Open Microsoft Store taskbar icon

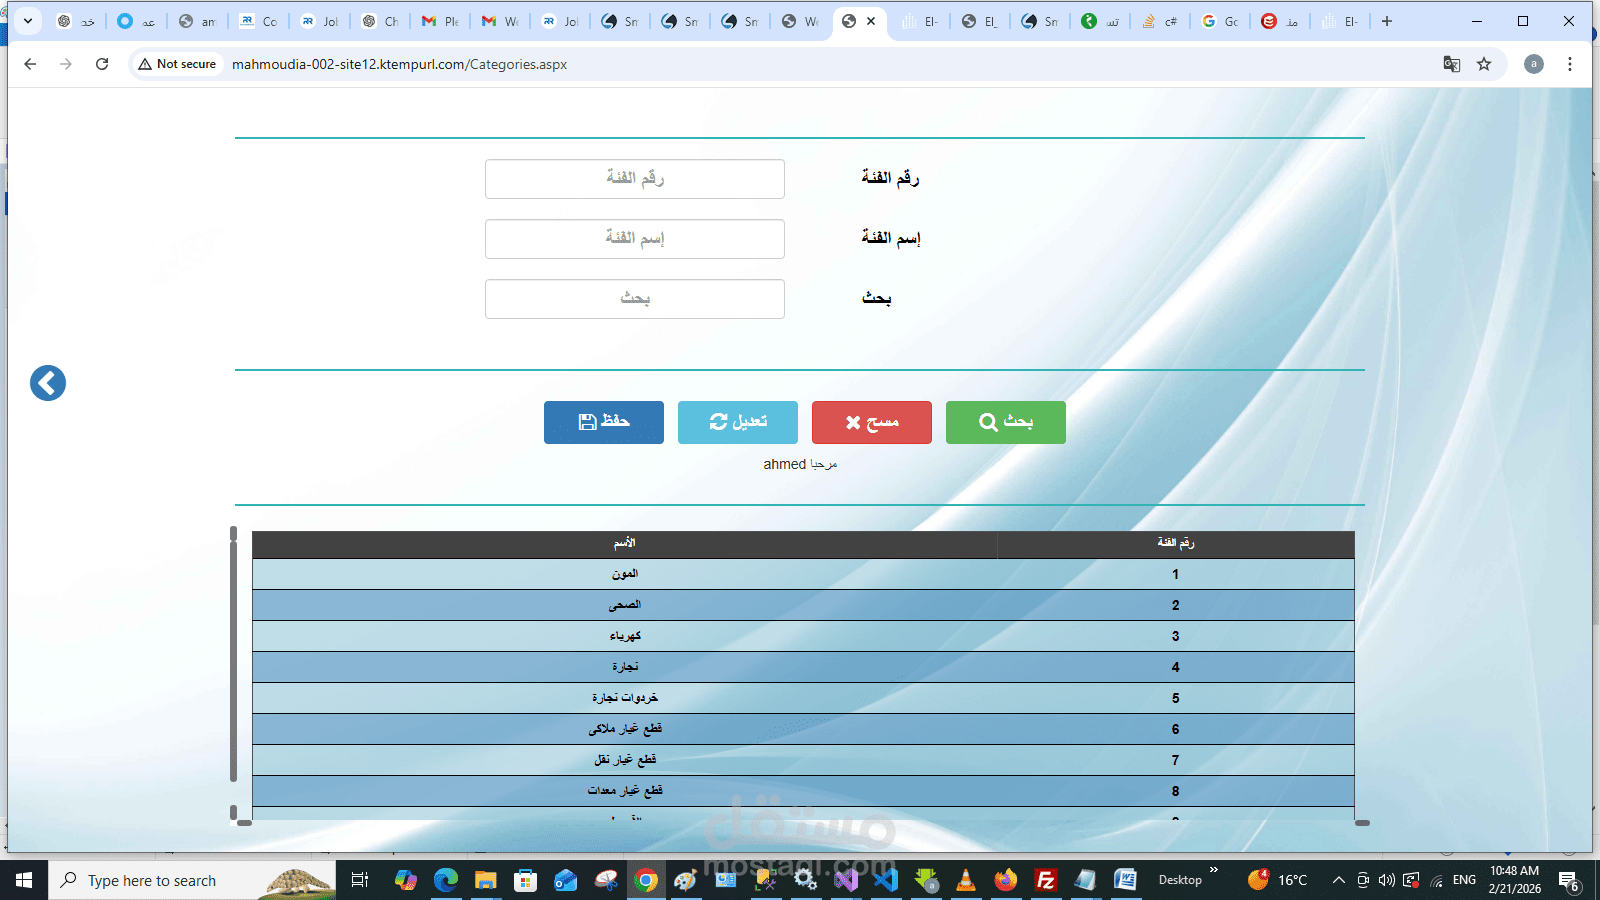click(526, 880)
